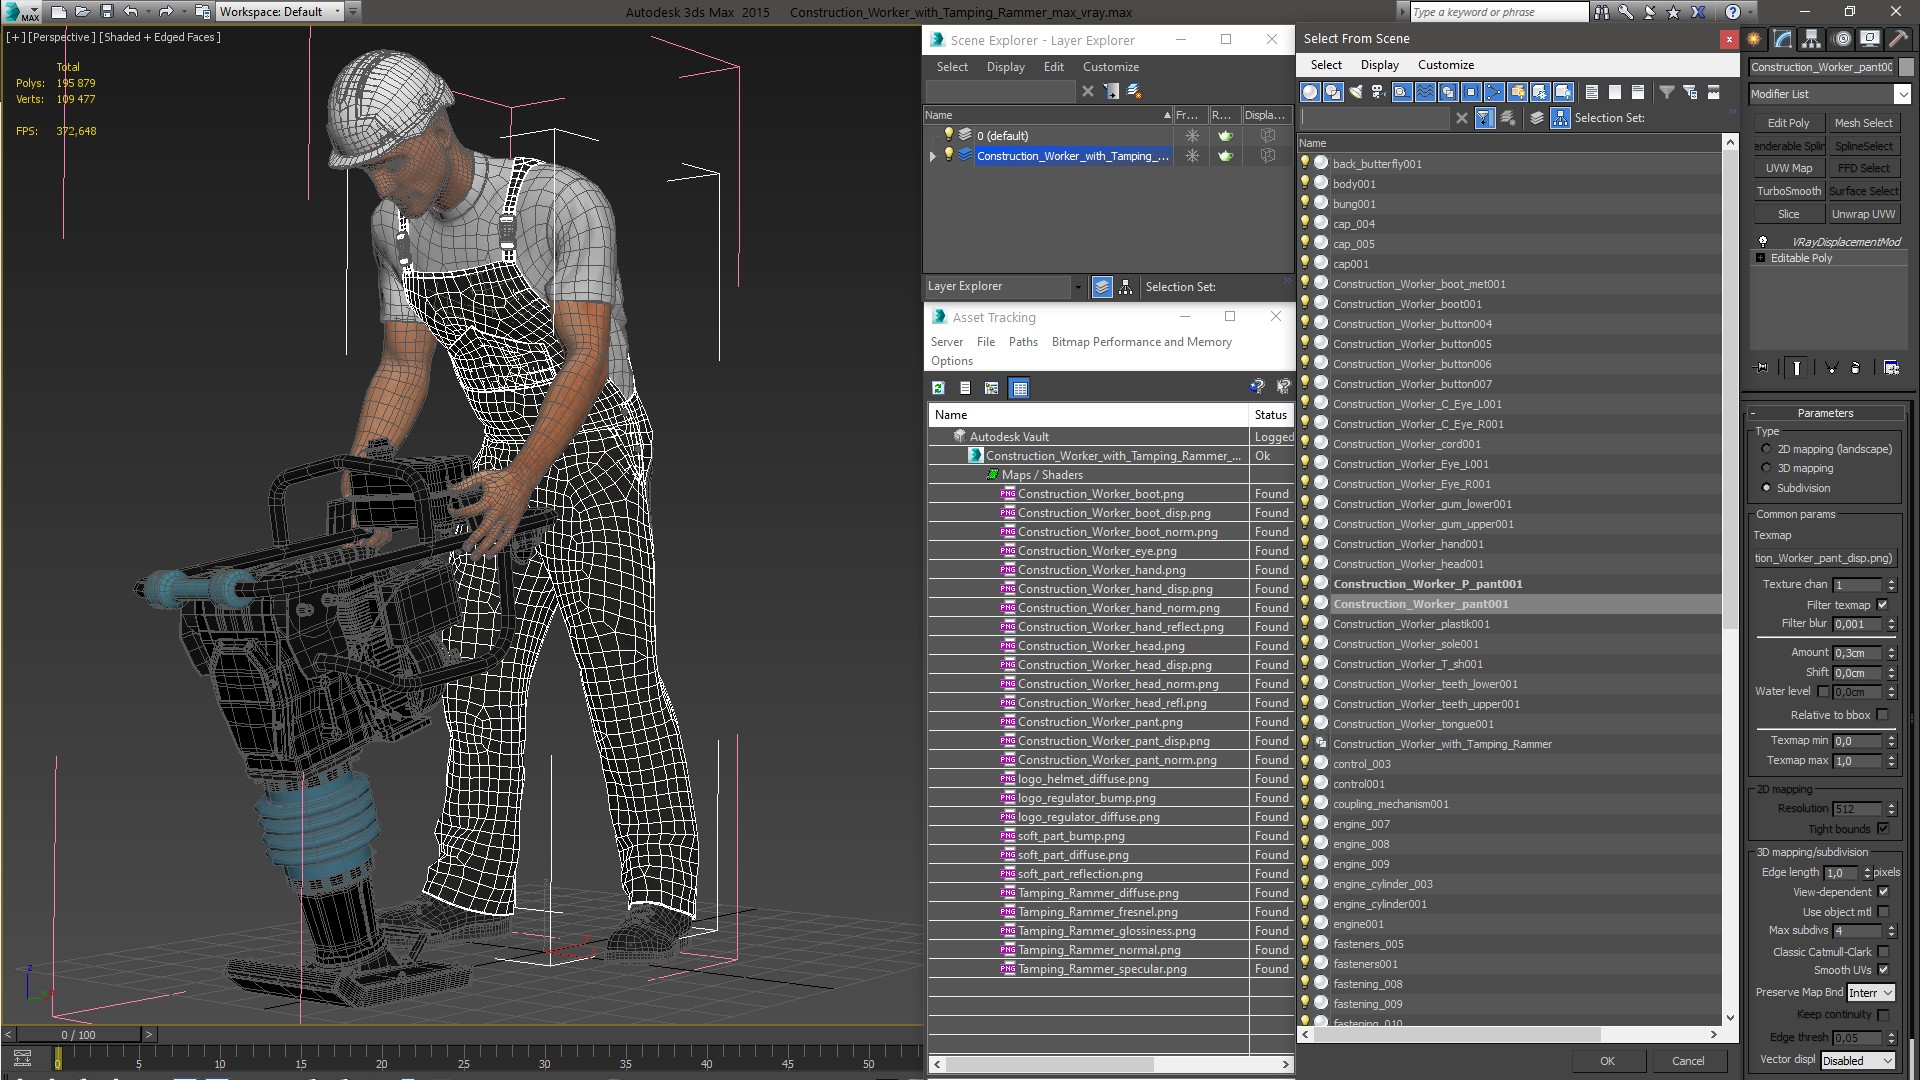This screenshot has width=1920, height=1080.
Task: Open the Hierarchy command panel tab
Action: [1811, 39]
